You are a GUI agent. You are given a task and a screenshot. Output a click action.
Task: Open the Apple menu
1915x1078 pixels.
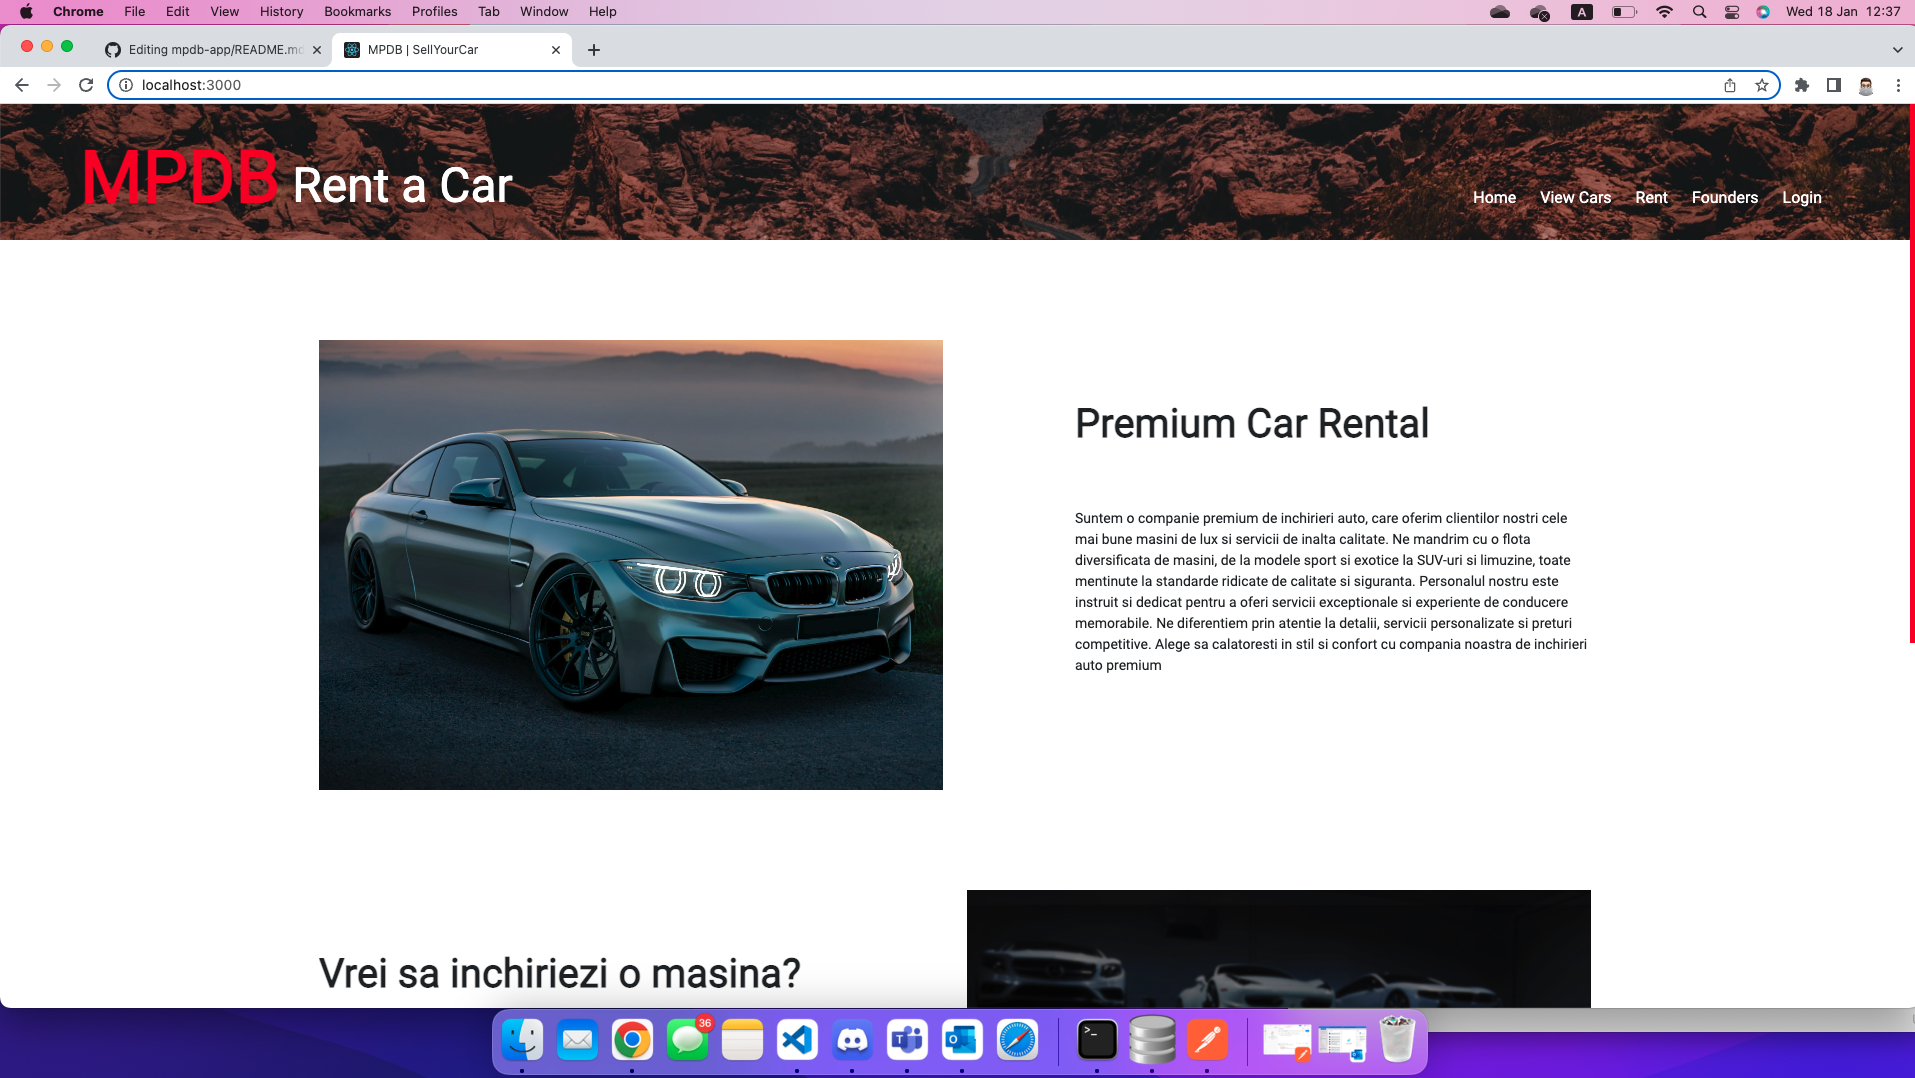click(x=26, y=12)
